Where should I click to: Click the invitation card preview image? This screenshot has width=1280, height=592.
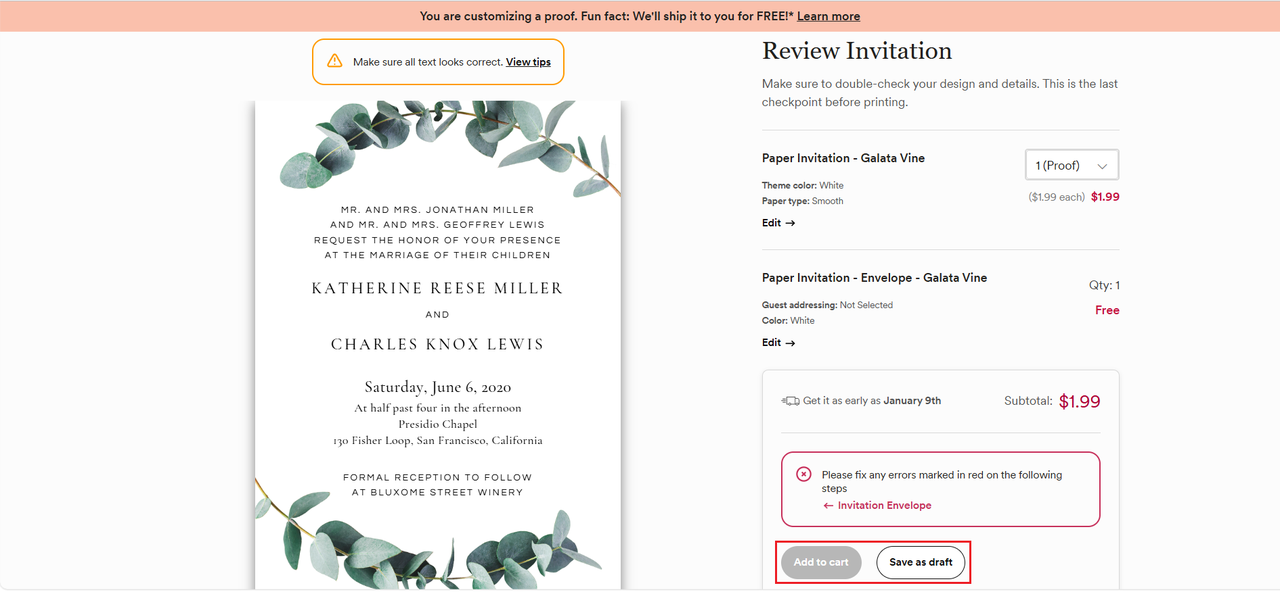coord(438,345)
